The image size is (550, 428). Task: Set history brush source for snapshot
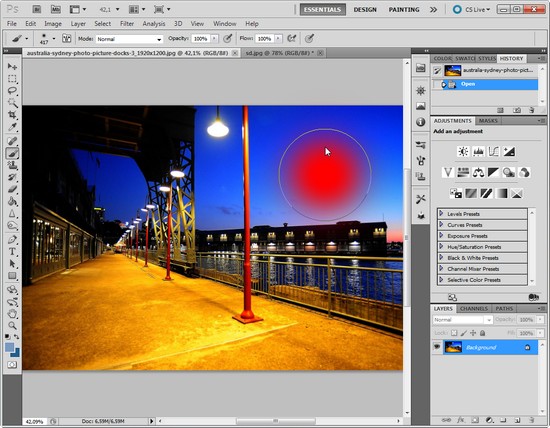(x=437, y=71)
